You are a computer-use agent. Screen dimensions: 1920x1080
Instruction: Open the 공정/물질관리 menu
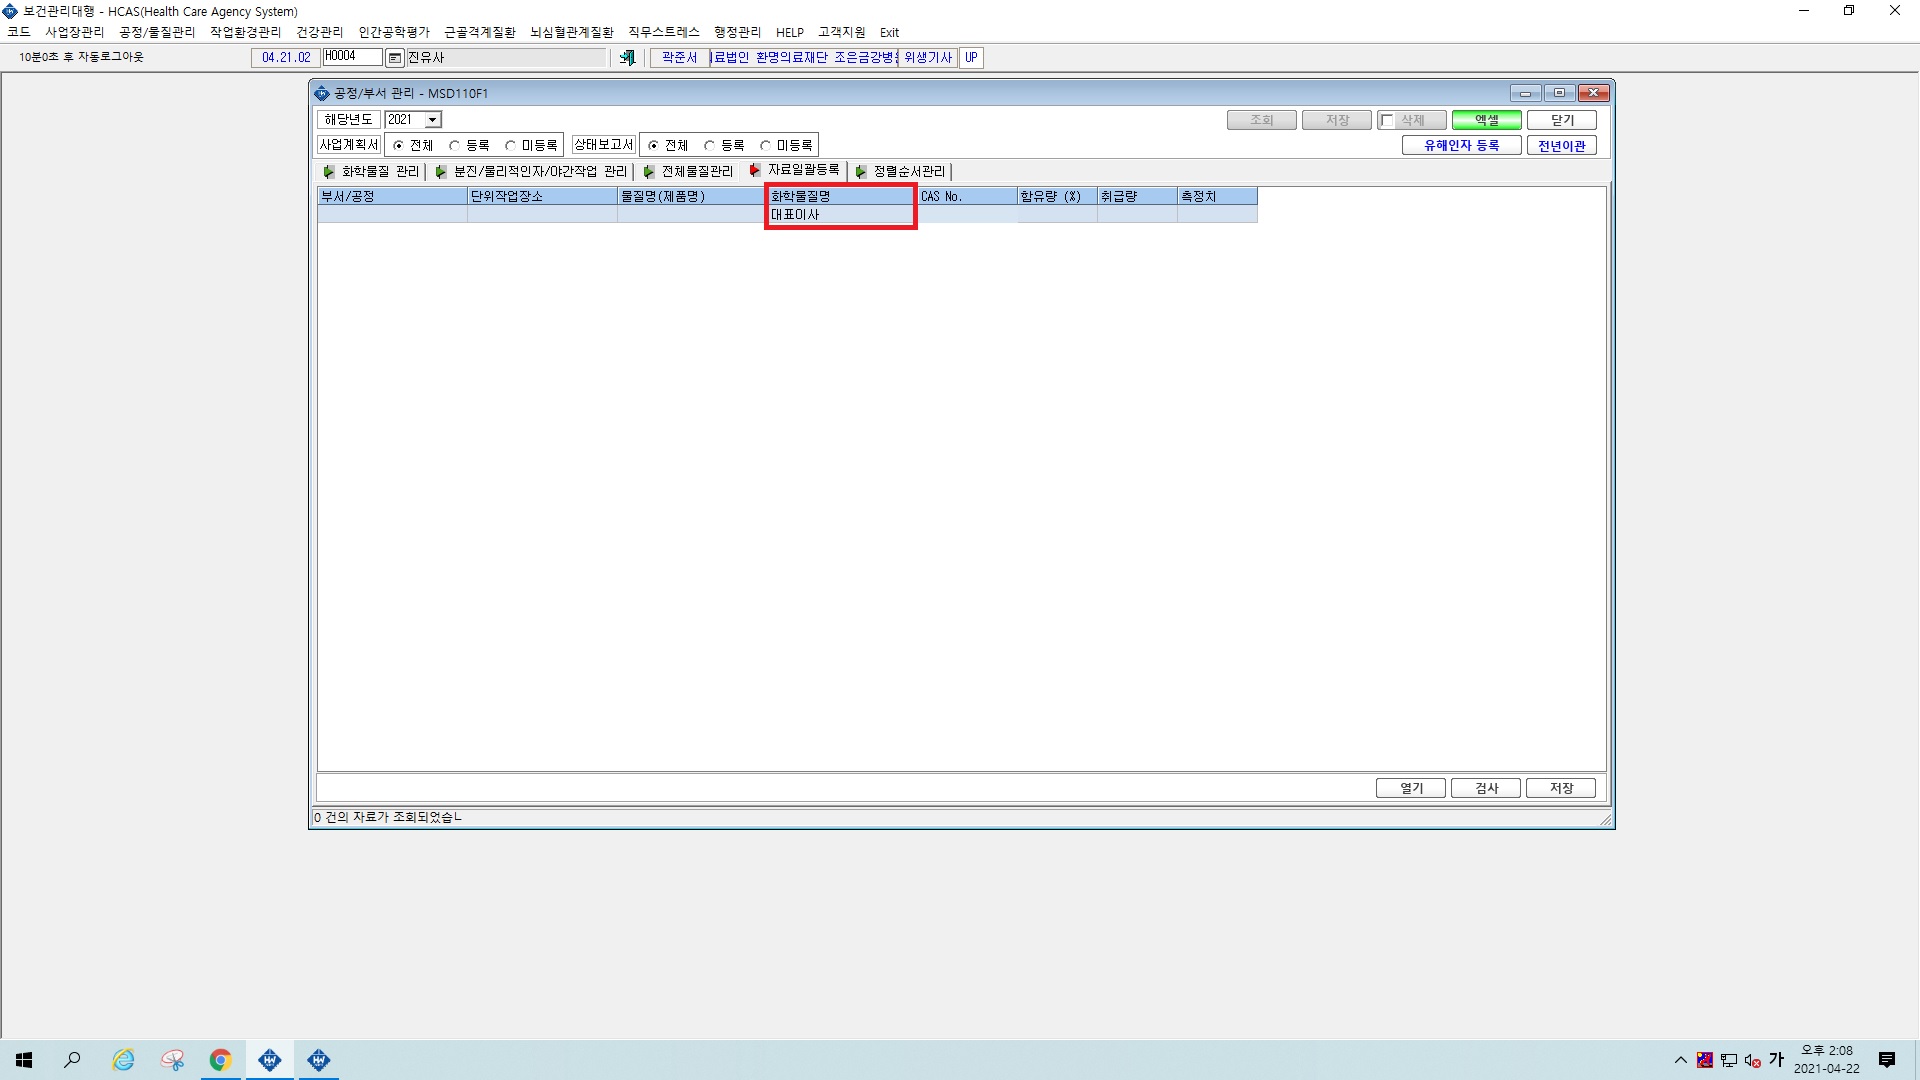157,32
